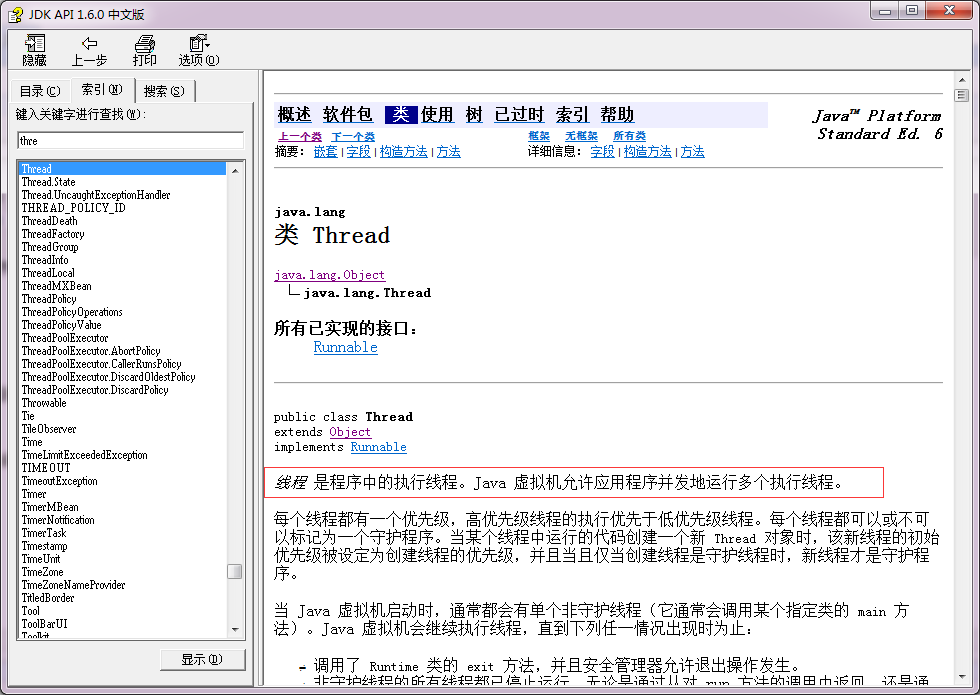Open the 已过时 (Deprecated) navigation link
This screenshot has height=695, width=980.
coord(519,115)
